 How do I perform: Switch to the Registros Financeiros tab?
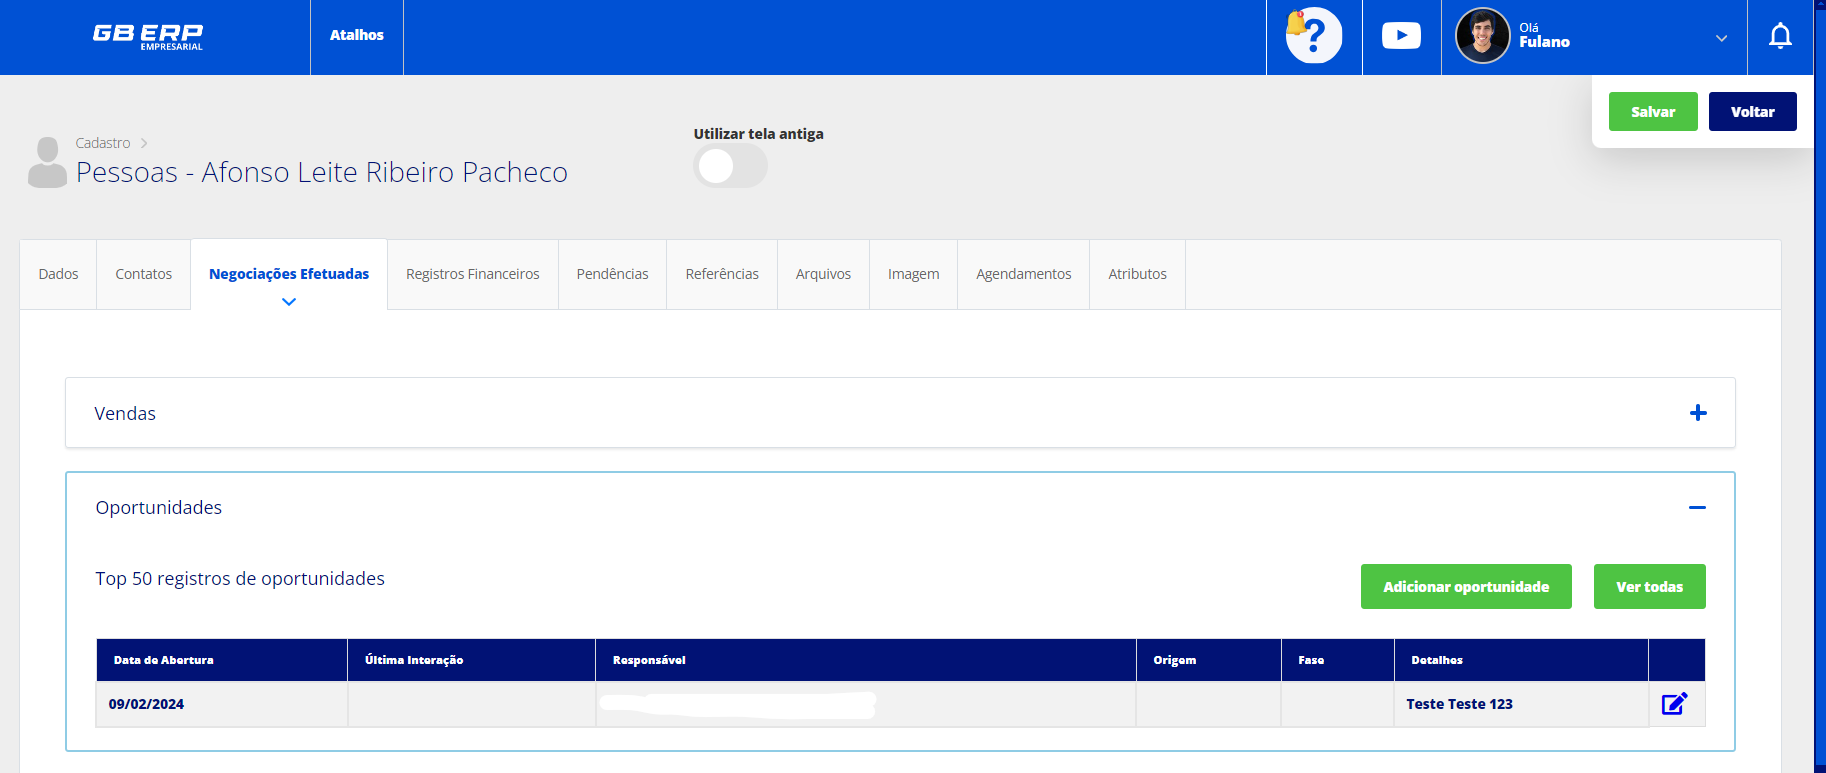(x=472, y=274)
